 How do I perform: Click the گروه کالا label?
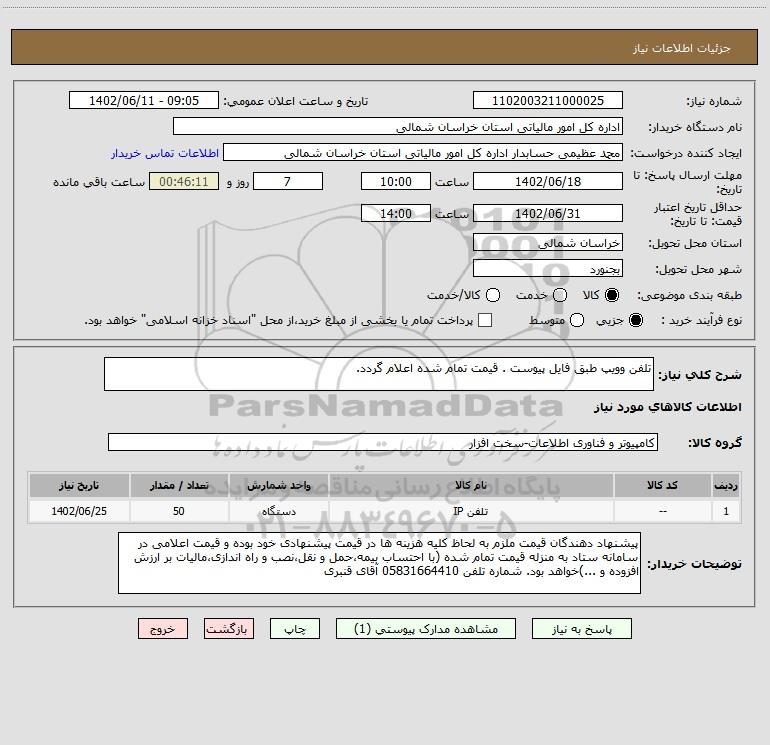click(x=715, y=443)
